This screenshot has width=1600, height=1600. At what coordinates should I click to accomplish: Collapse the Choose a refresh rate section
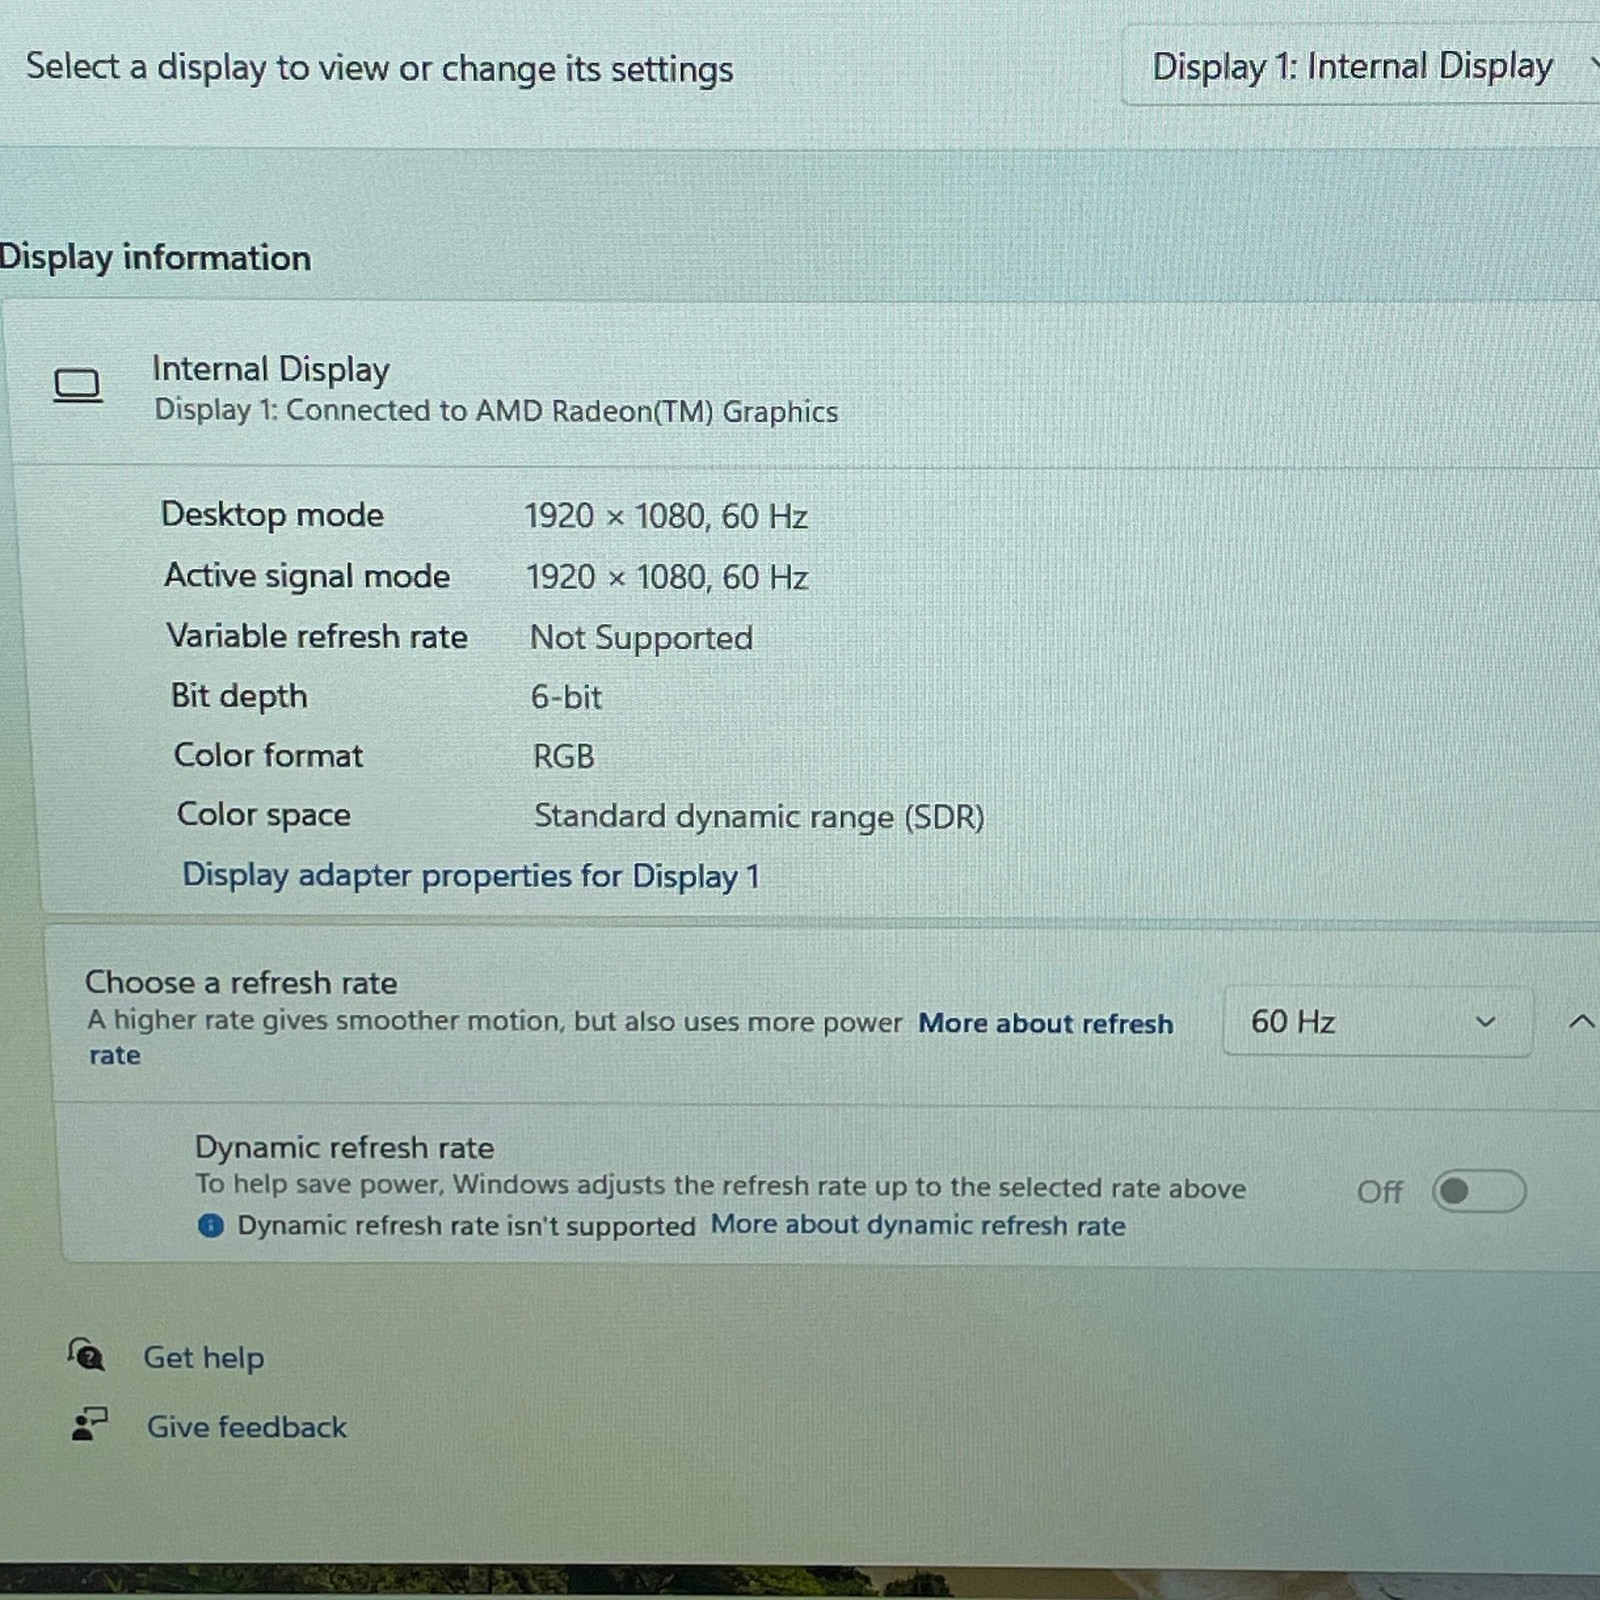click(x=1581, y=1022)
